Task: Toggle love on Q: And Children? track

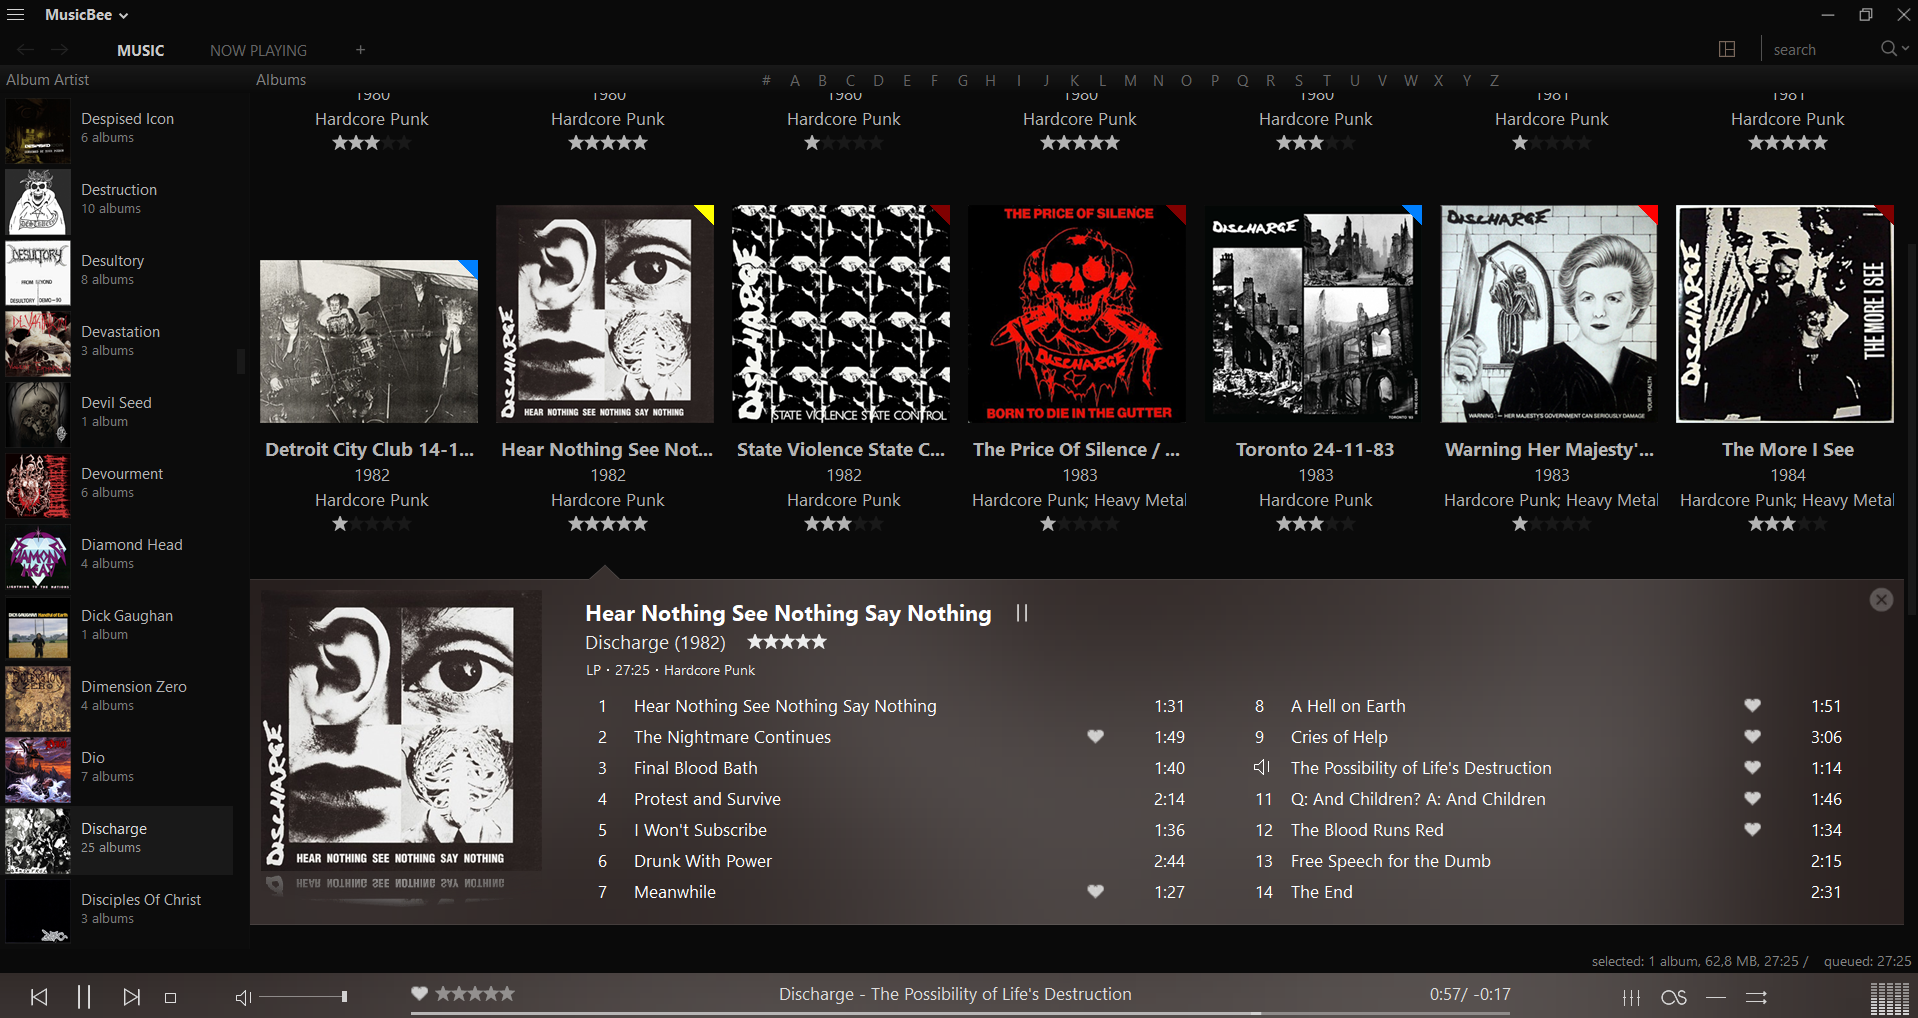Action: click(x=1752, y=799)
